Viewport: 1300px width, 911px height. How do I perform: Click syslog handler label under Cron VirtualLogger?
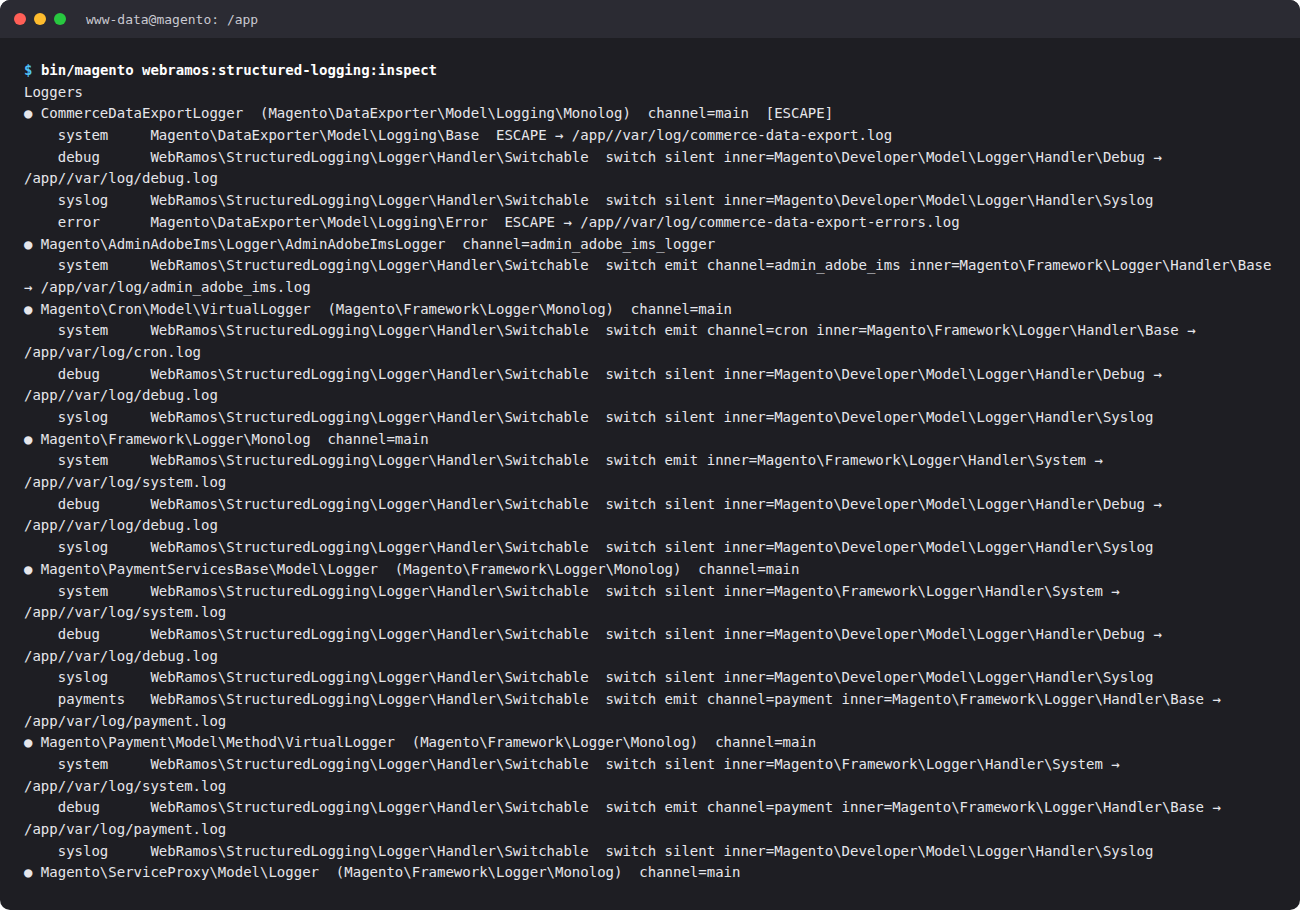click(83, 417)
